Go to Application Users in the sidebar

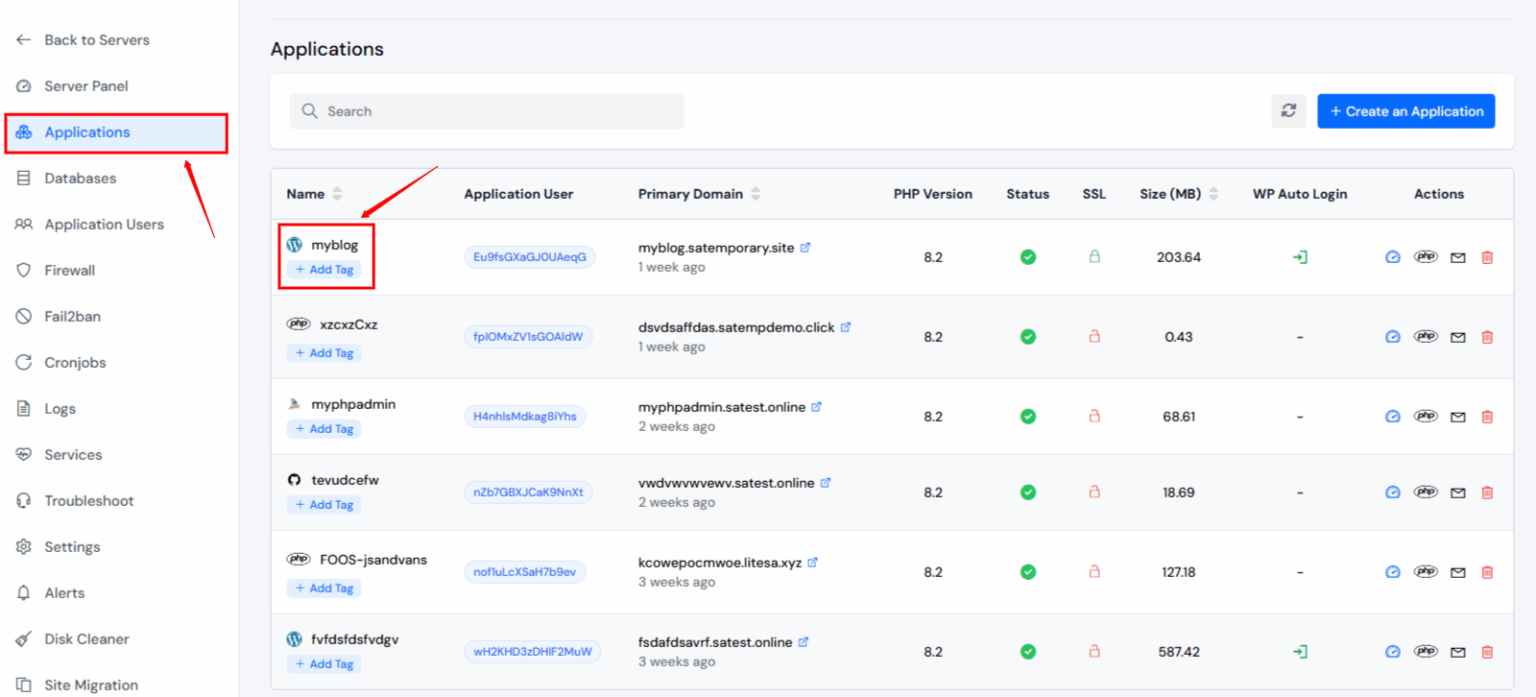point(104,224)
